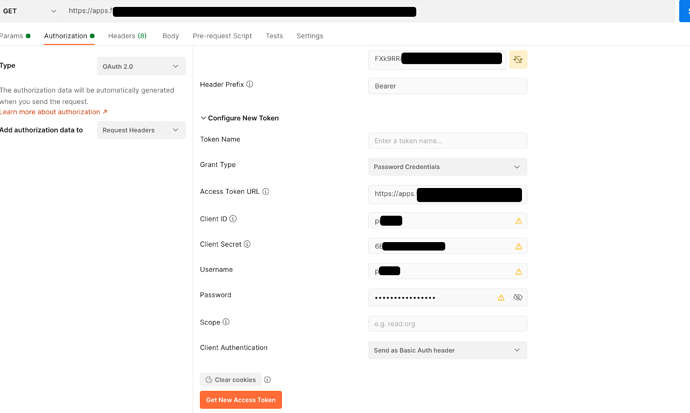The image size is (690, 413).
Task: Open the Settings tab
Action: coord(309,36)
